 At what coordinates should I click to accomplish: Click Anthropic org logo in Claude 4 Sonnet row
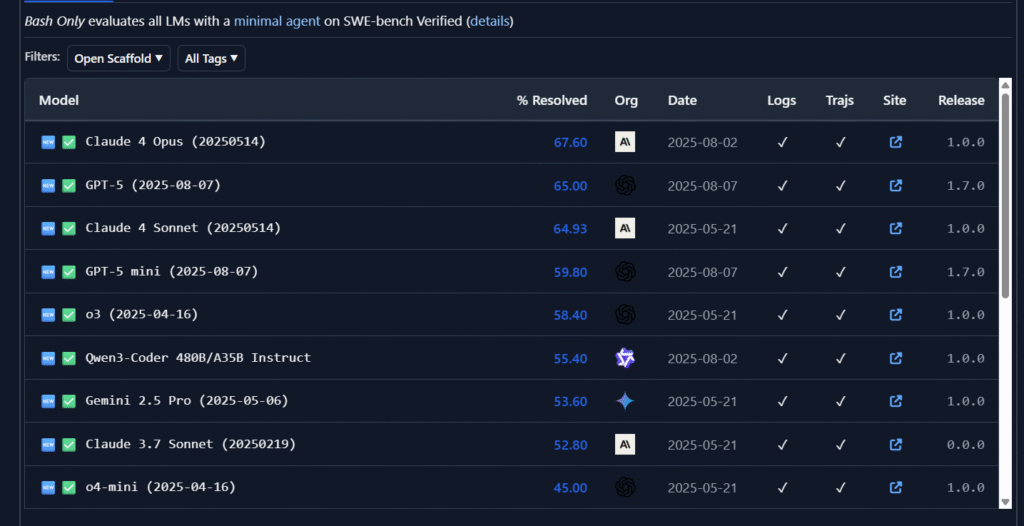(x=625, y=228)
